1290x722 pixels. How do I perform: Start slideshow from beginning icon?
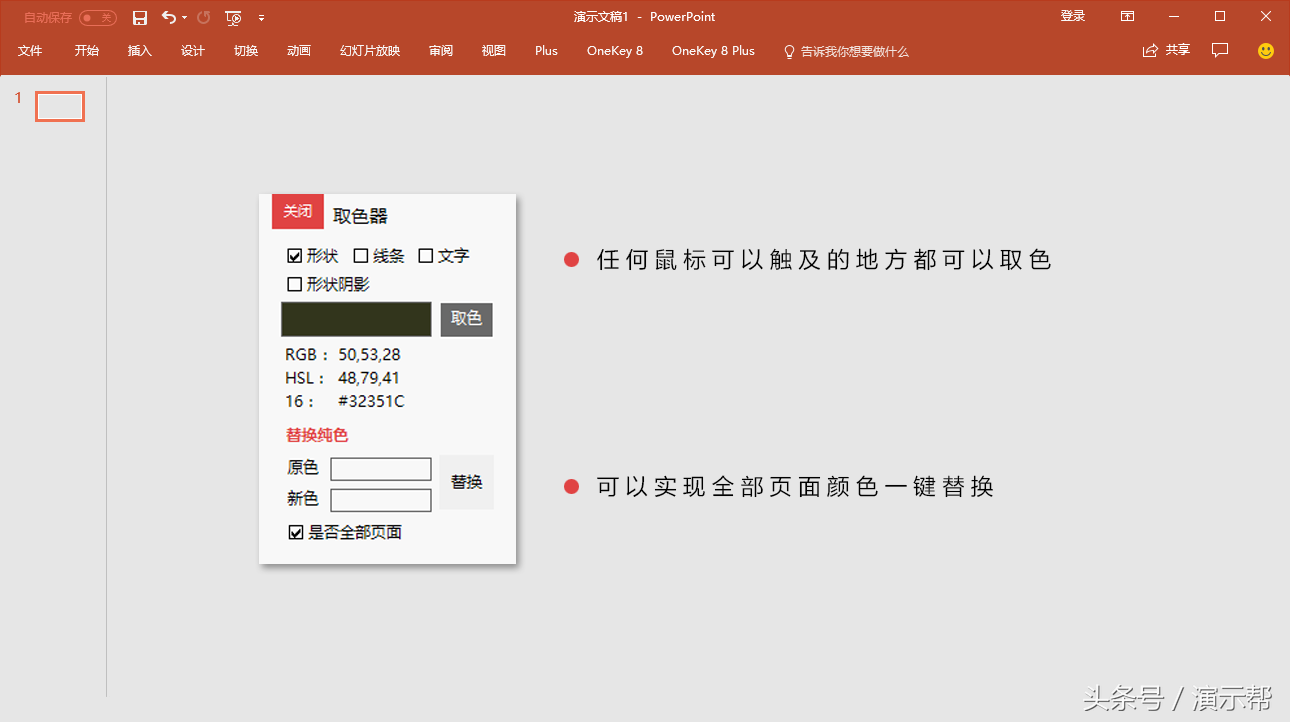234,18
